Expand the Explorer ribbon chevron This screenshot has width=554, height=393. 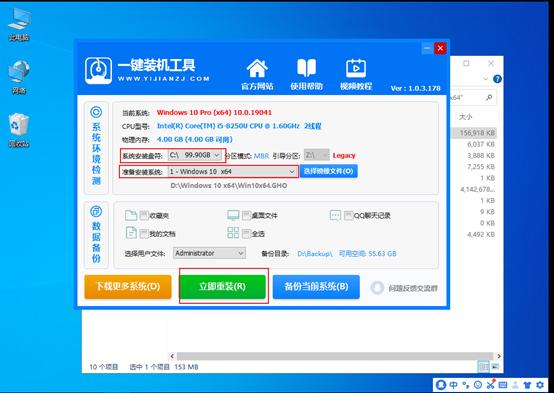(x=485, y=79)
